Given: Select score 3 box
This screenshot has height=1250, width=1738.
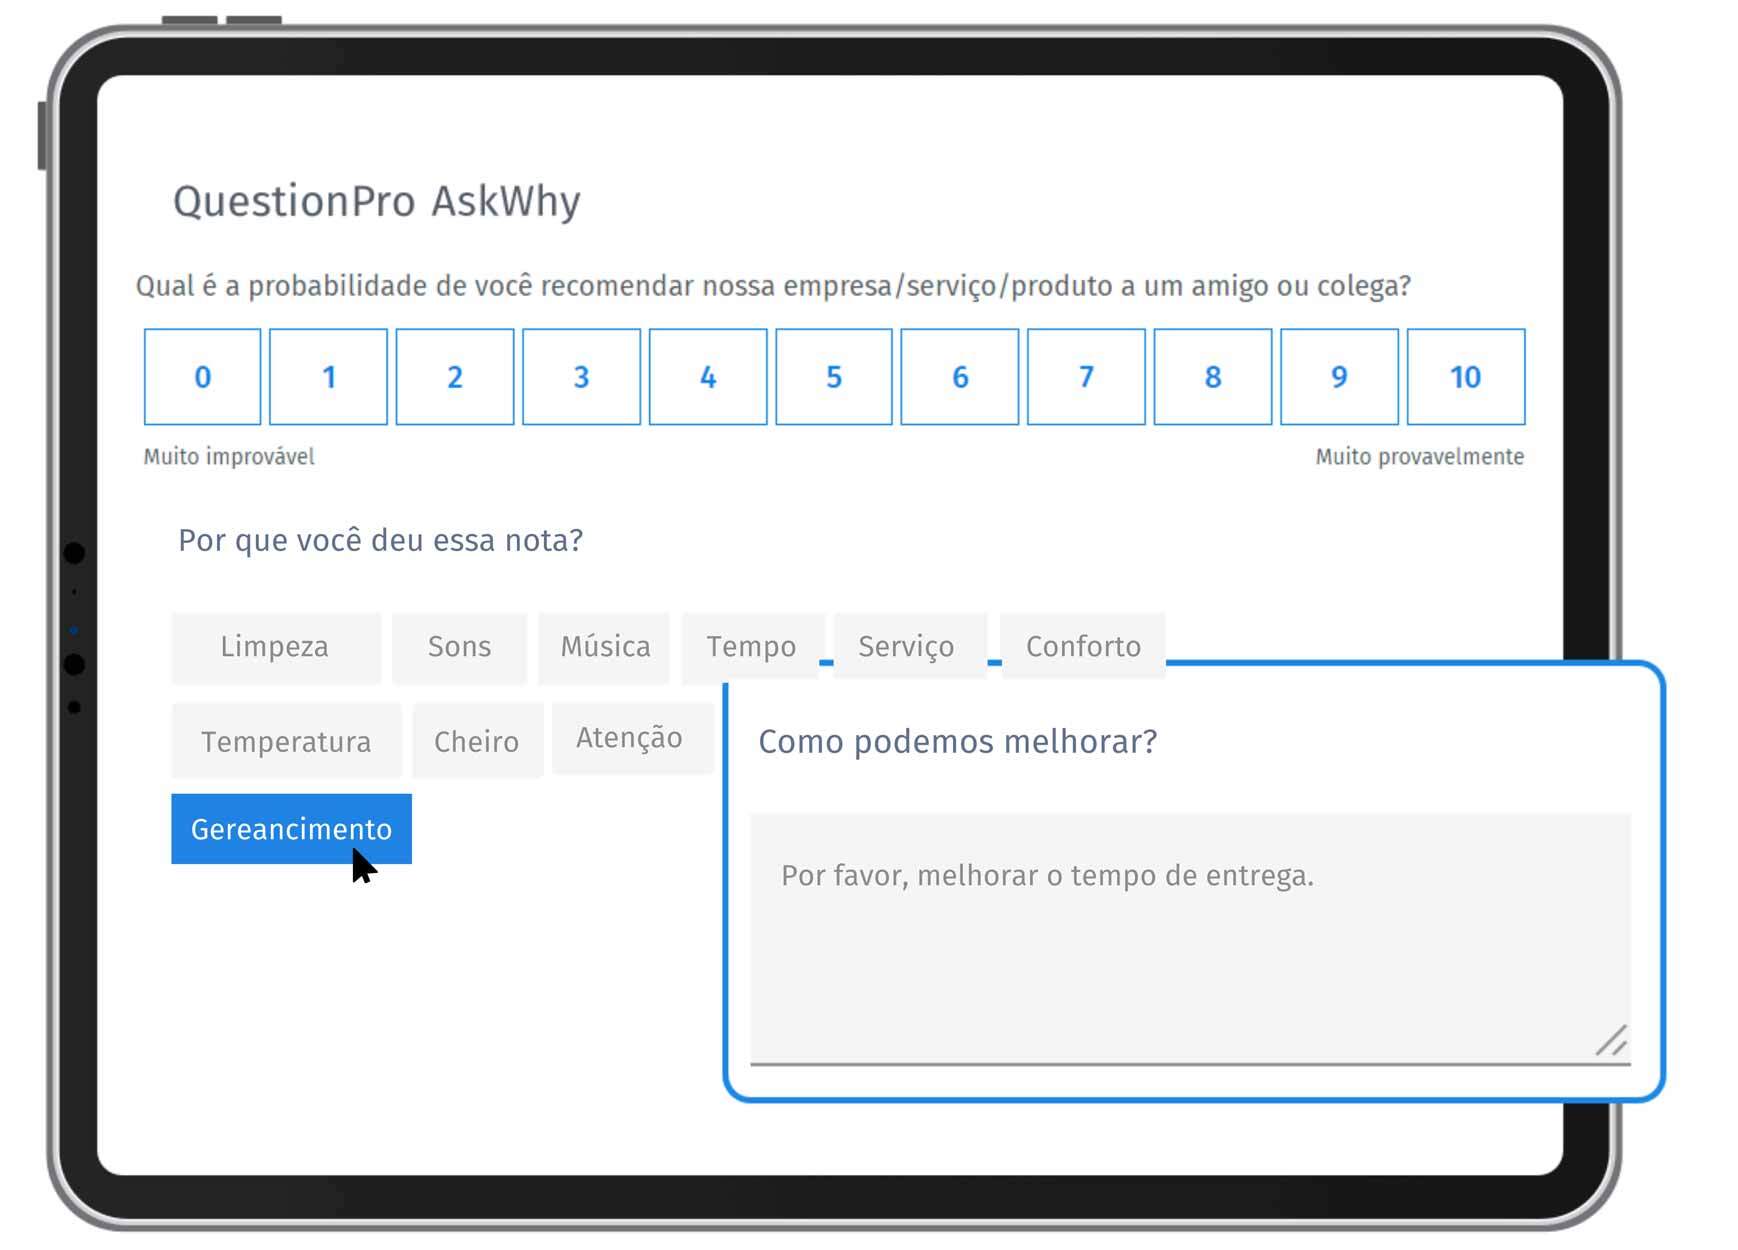Looking at the screenshot, I should click(x=581, y=377).
